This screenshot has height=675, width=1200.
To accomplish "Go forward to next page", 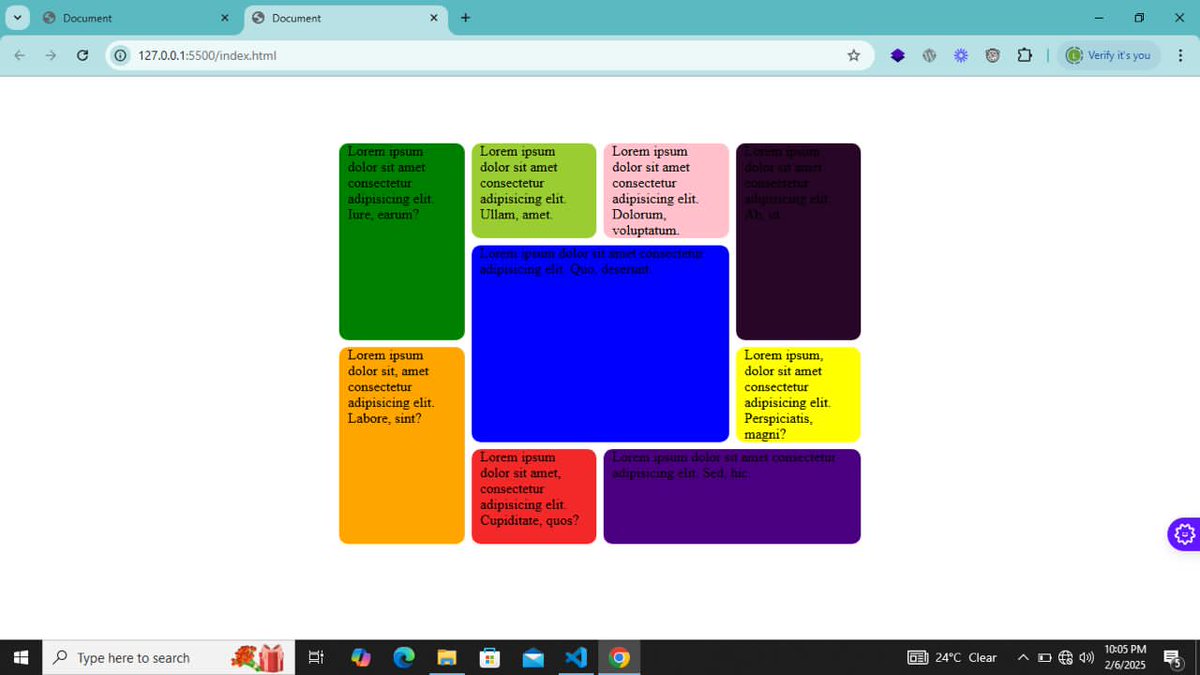I will (x=51, y=56).
